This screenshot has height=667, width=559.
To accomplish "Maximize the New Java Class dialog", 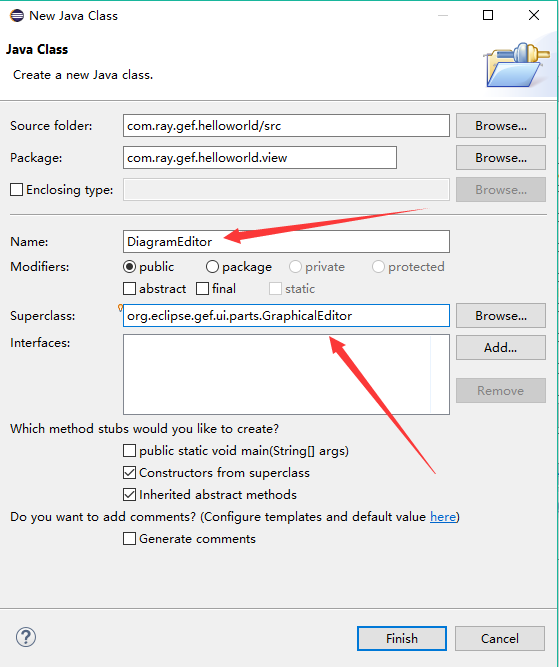I will (x=488, y=15).
